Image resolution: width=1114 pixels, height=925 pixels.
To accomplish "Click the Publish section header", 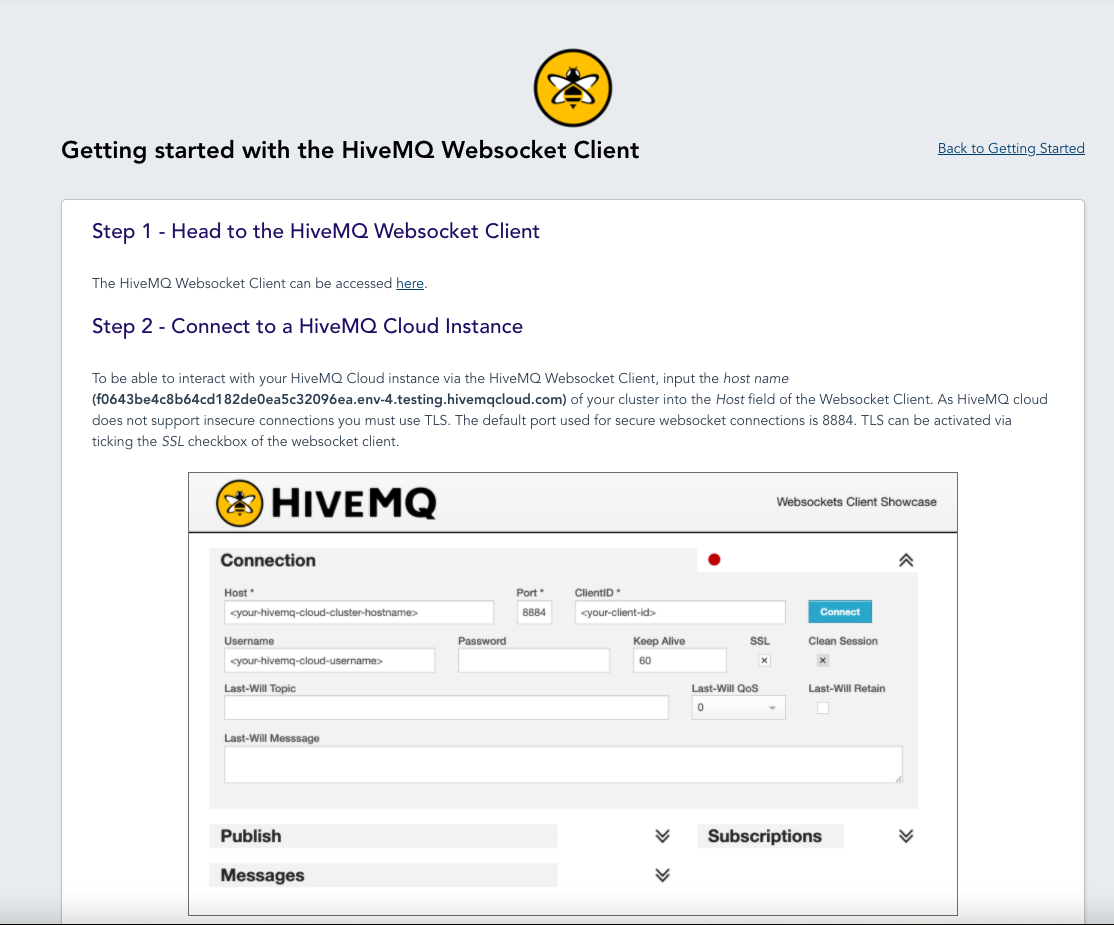I will [383, 836].
